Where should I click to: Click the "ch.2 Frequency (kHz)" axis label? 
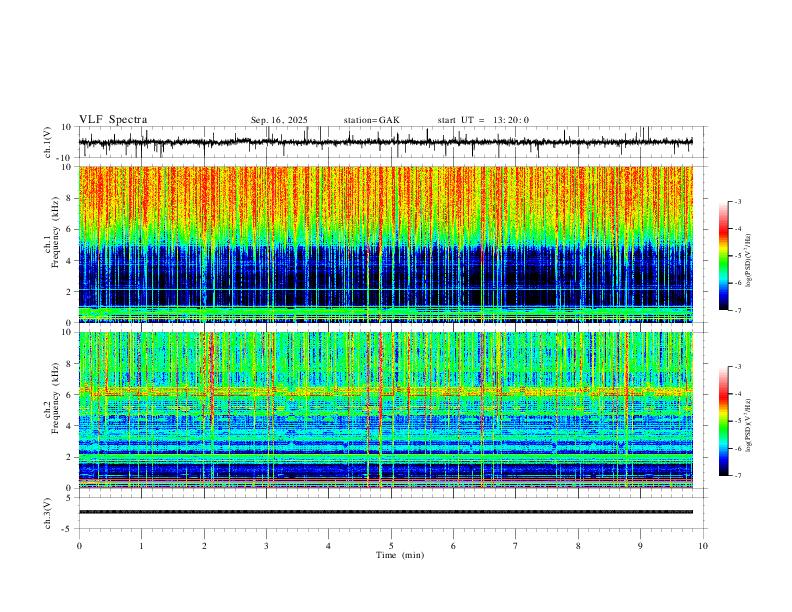52,398
